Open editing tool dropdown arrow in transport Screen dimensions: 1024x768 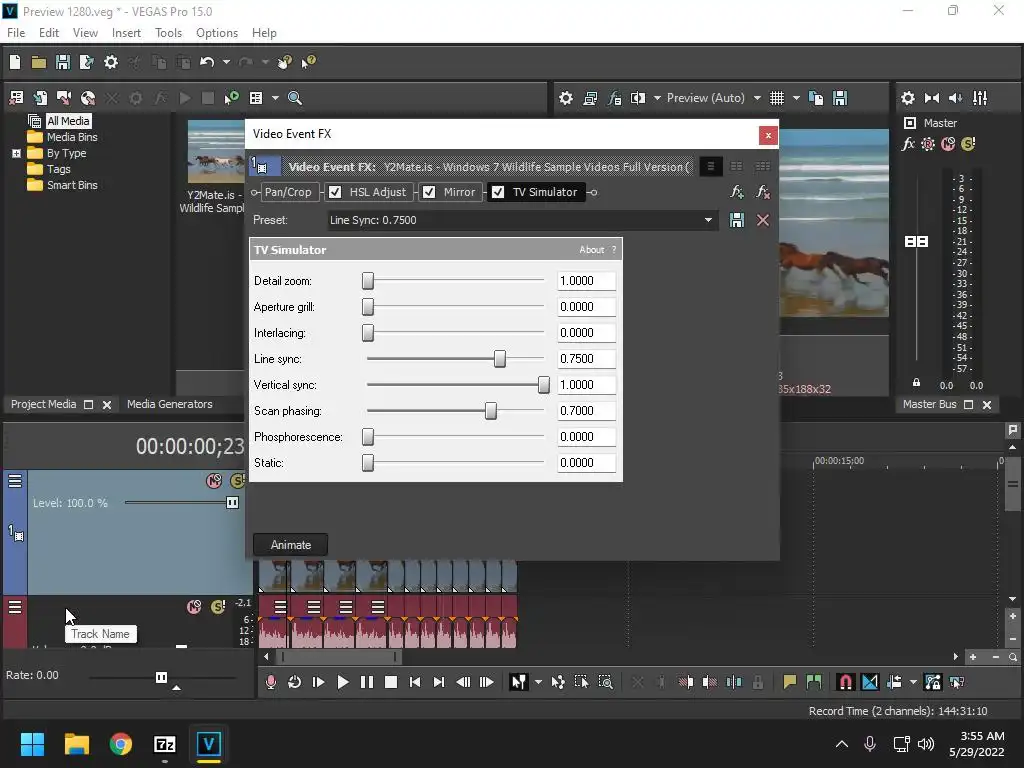(x=538, y=682)
